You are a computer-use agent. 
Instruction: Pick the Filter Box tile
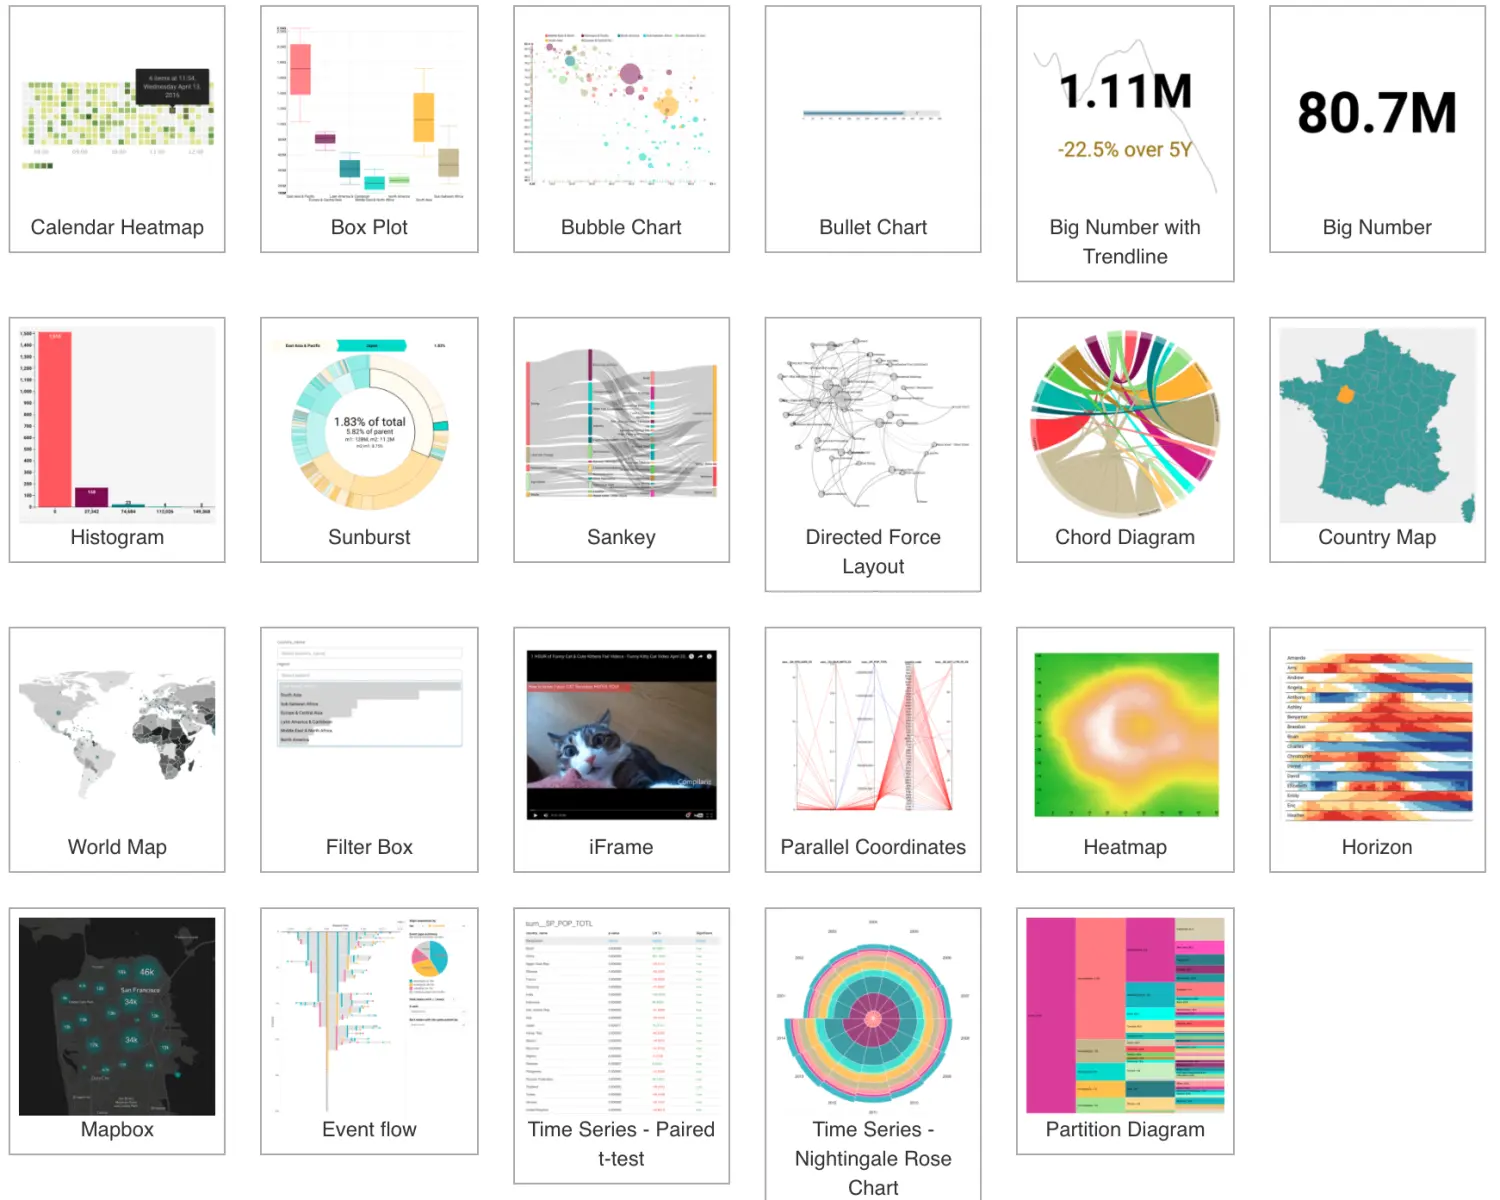click(369, 750)
